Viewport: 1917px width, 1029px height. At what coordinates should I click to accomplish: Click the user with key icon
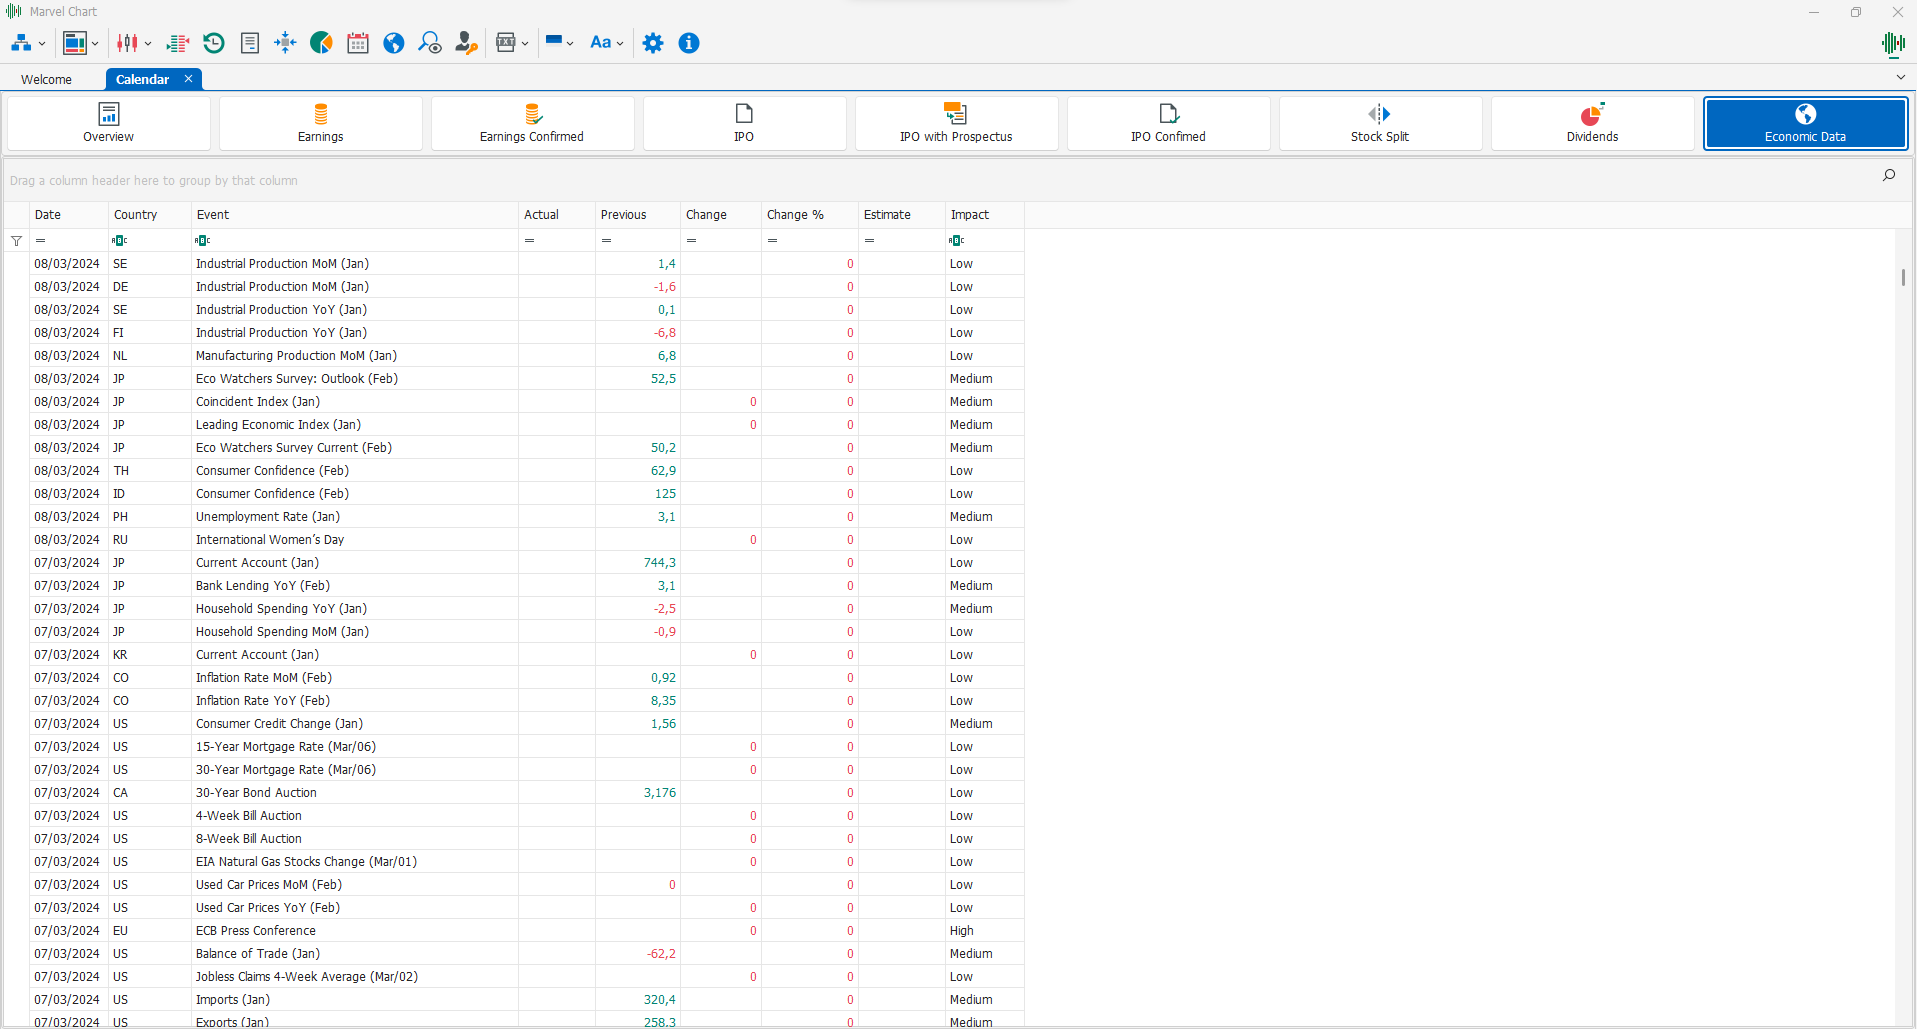coord(466,43)
